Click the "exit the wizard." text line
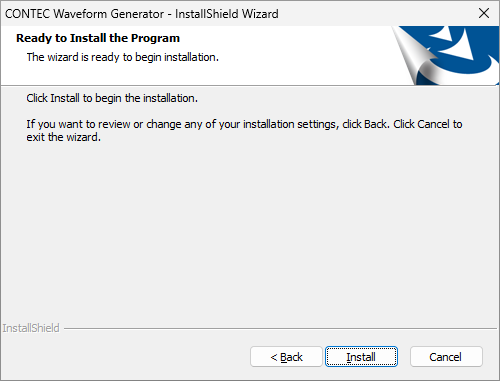 (x=63, y=137)
